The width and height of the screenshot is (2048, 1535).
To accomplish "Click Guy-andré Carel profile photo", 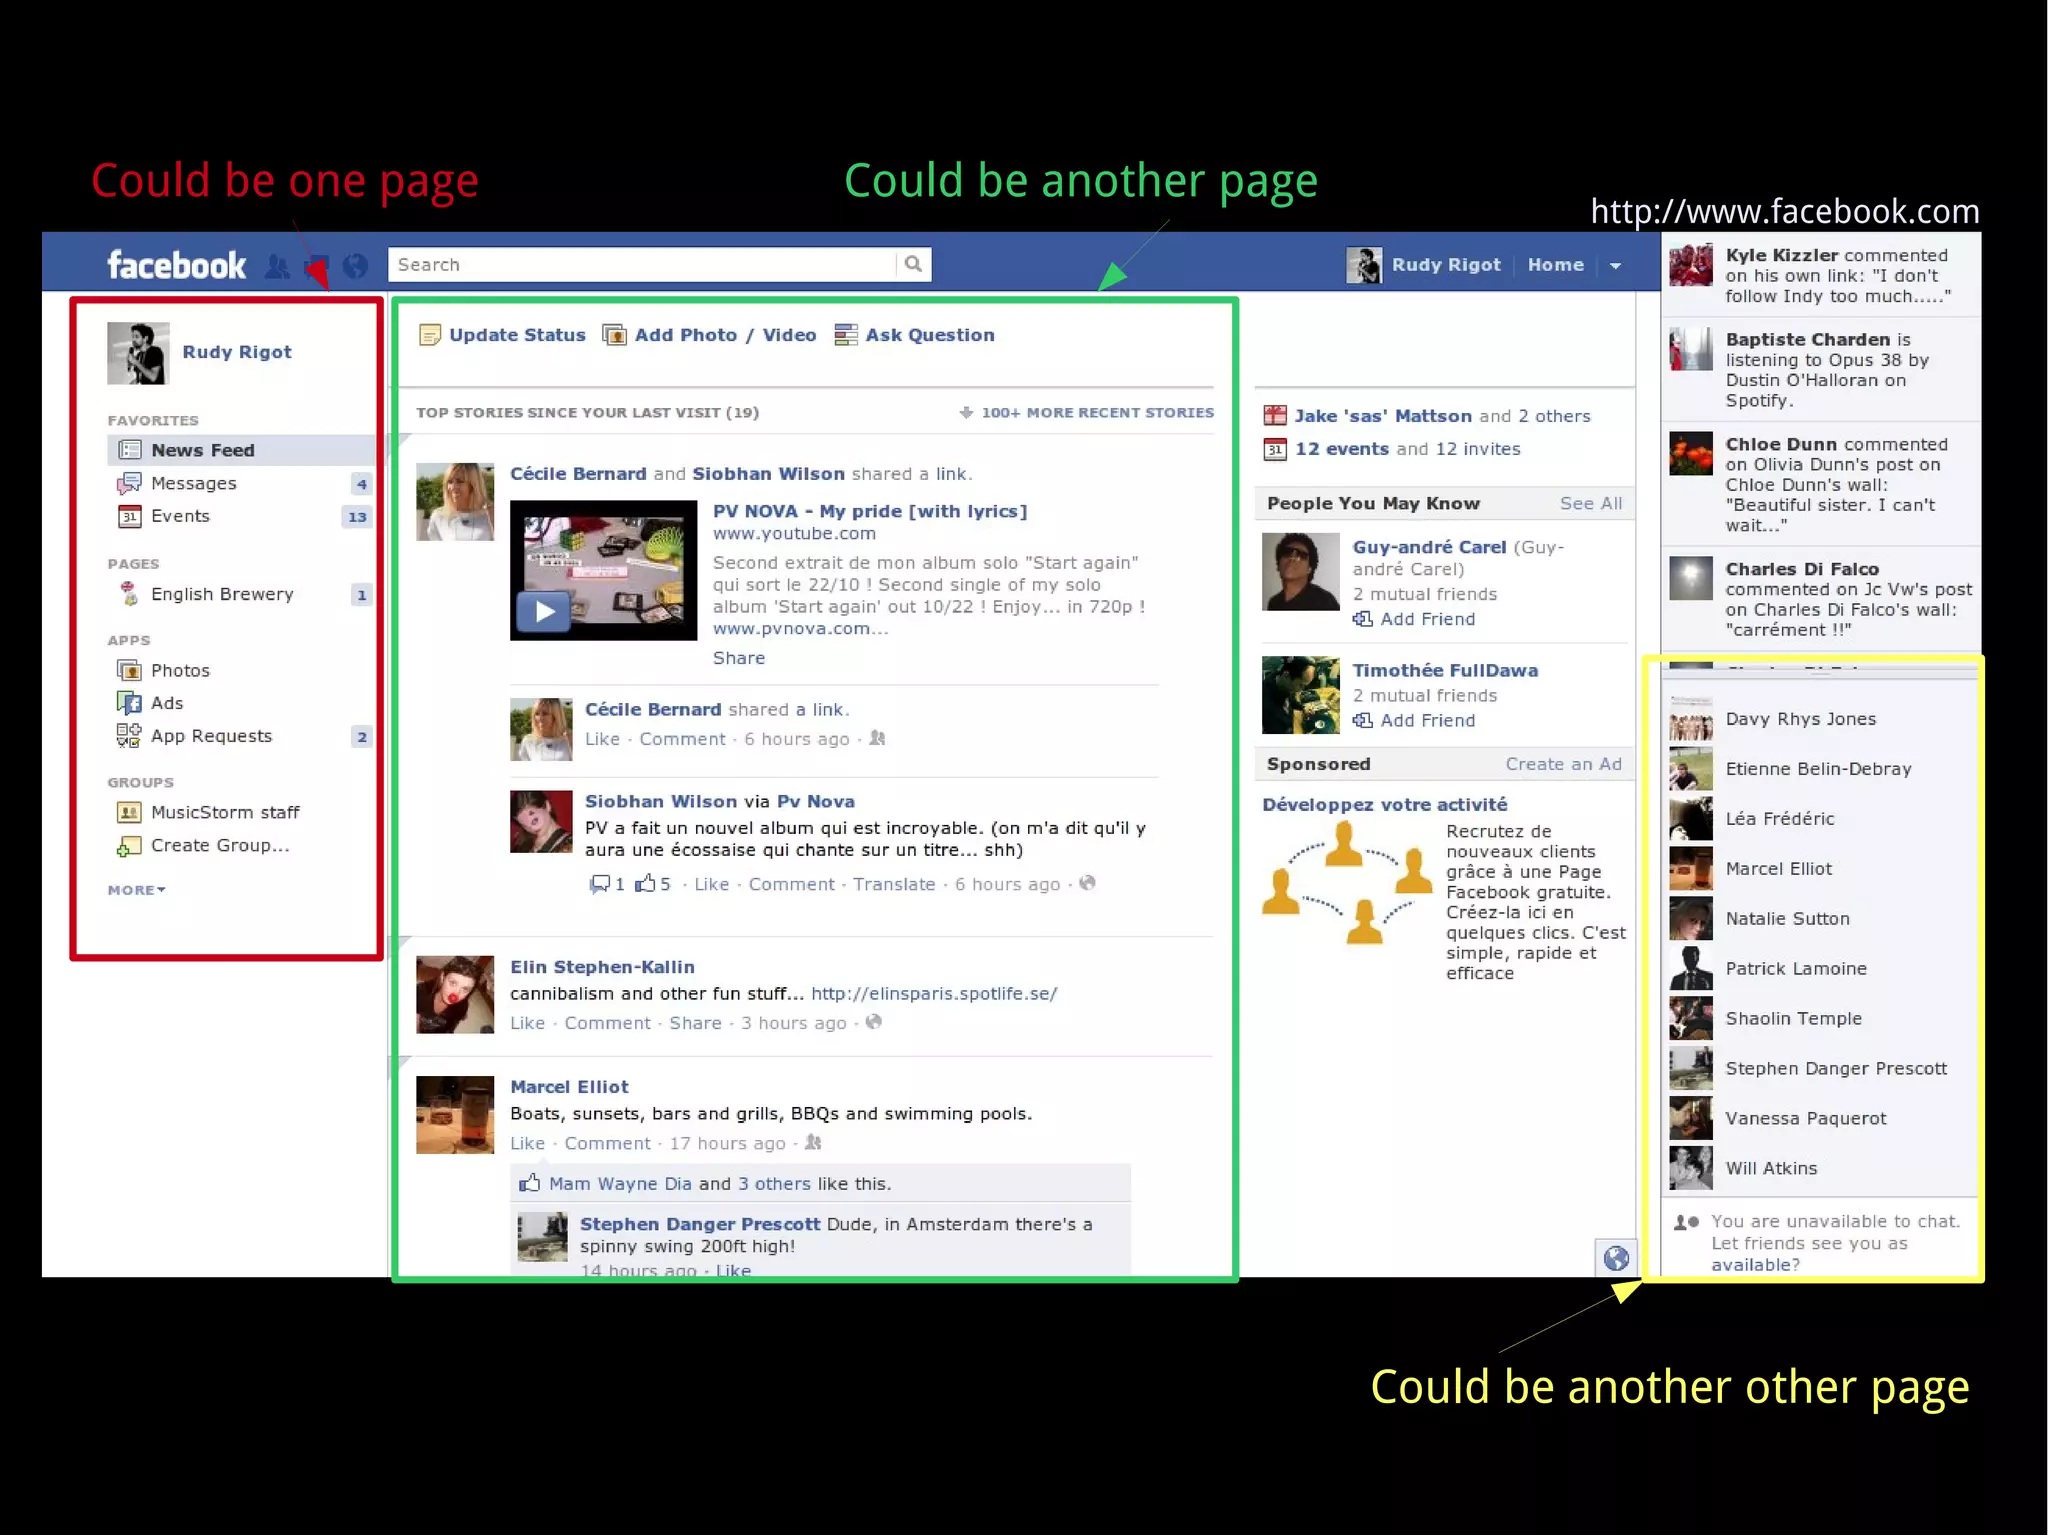I will [x=1300, y=572].
